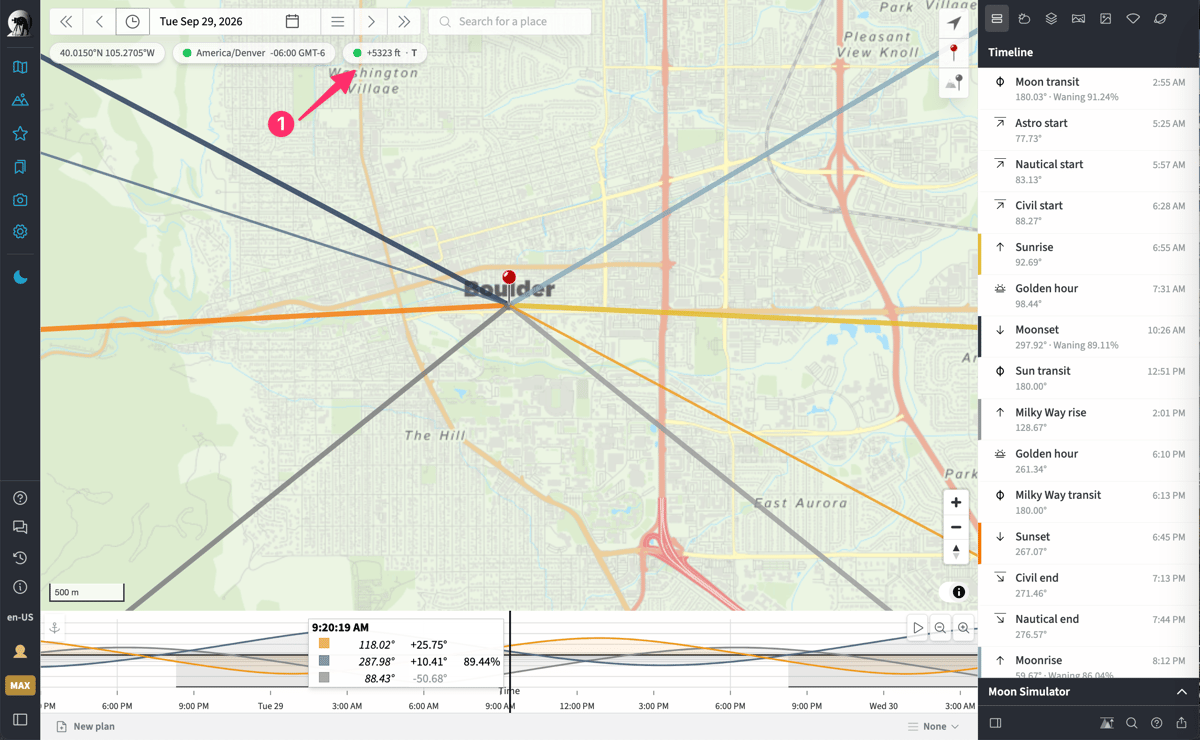The height and width of the screenshot is (740, 1200).
Task: Open the hamburger list menu in date bar
Action: pos(338,21)
